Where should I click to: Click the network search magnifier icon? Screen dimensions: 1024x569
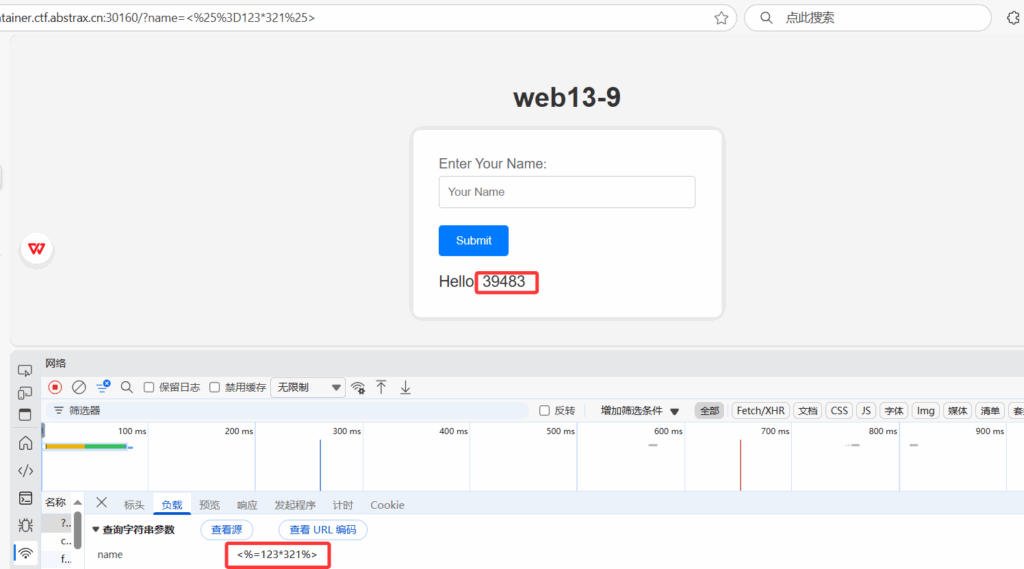click(x=127, y=387)
